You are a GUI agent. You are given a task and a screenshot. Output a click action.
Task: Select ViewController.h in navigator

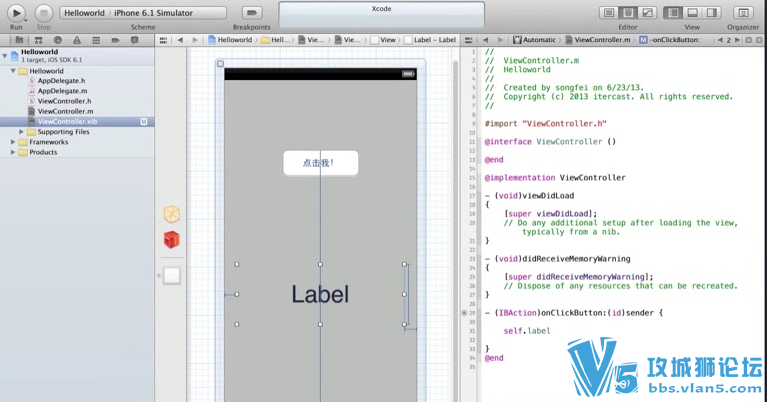[x=64, y=101]
